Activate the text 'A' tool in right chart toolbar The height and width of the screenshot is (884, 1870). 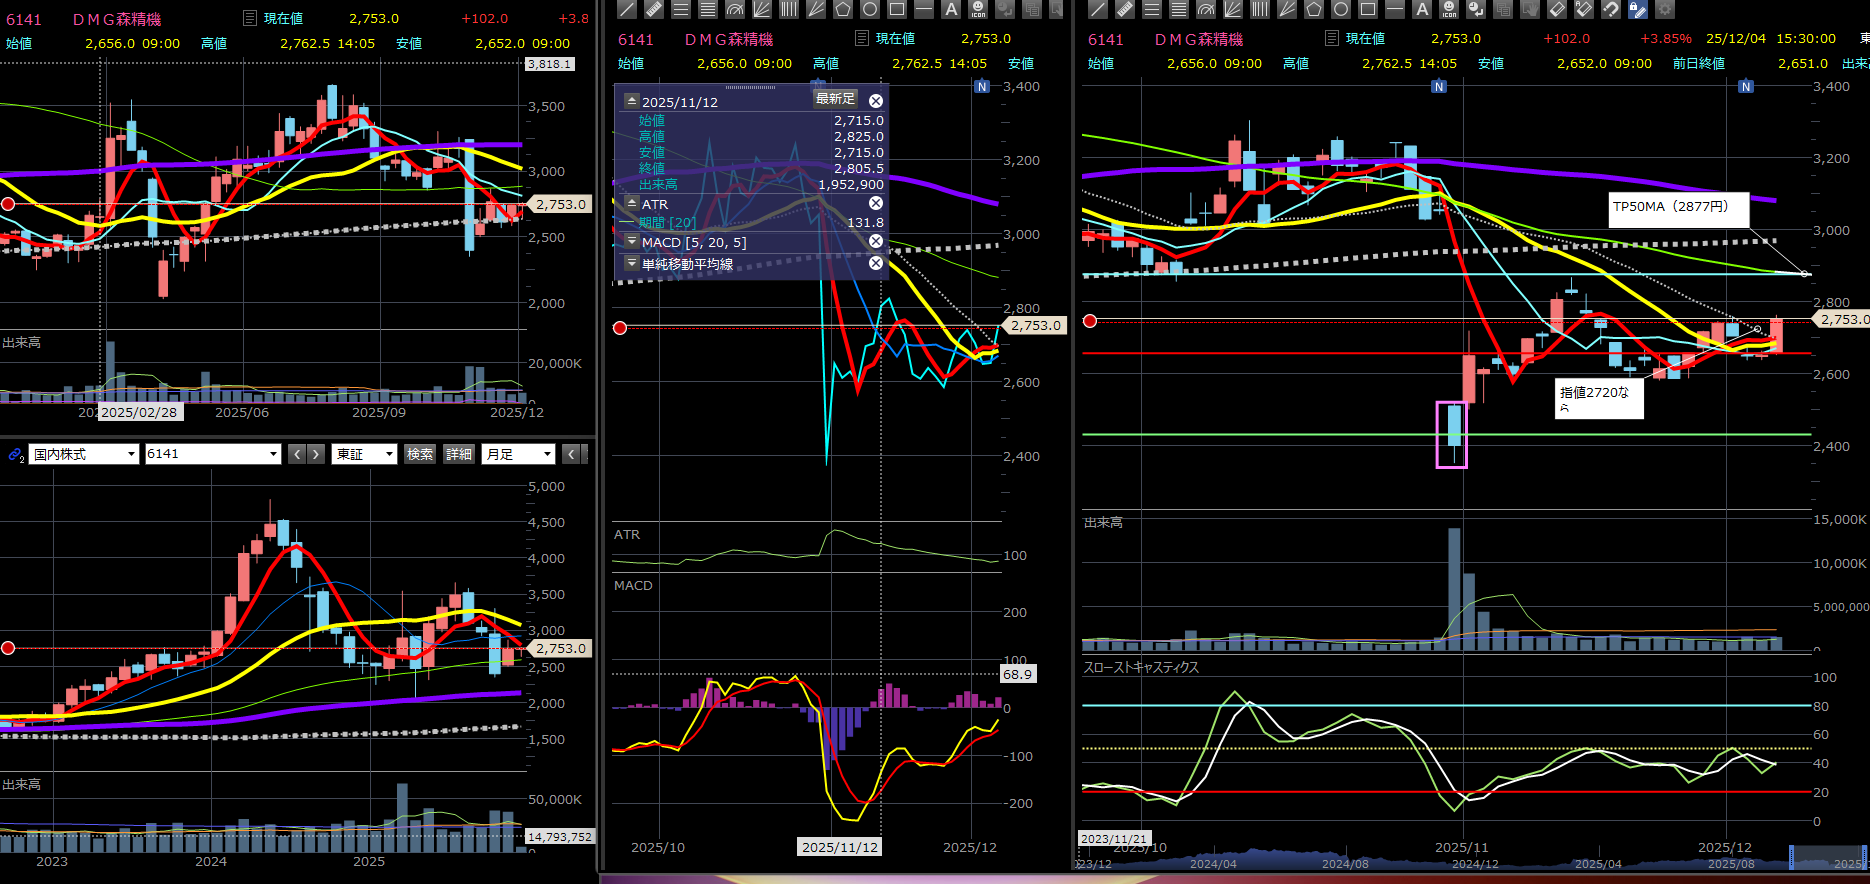(1422, 9)
